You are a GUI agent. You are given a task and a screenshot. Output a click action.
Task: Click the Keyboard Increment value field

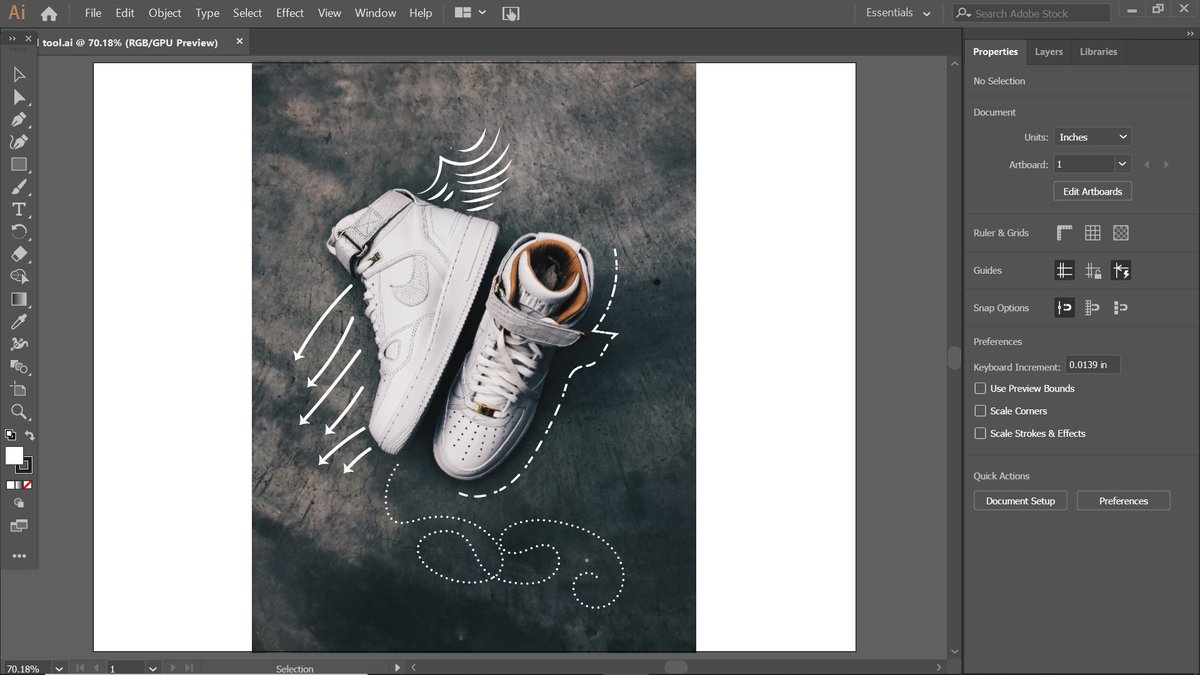pyautogui.click(x=1092, y=365)
